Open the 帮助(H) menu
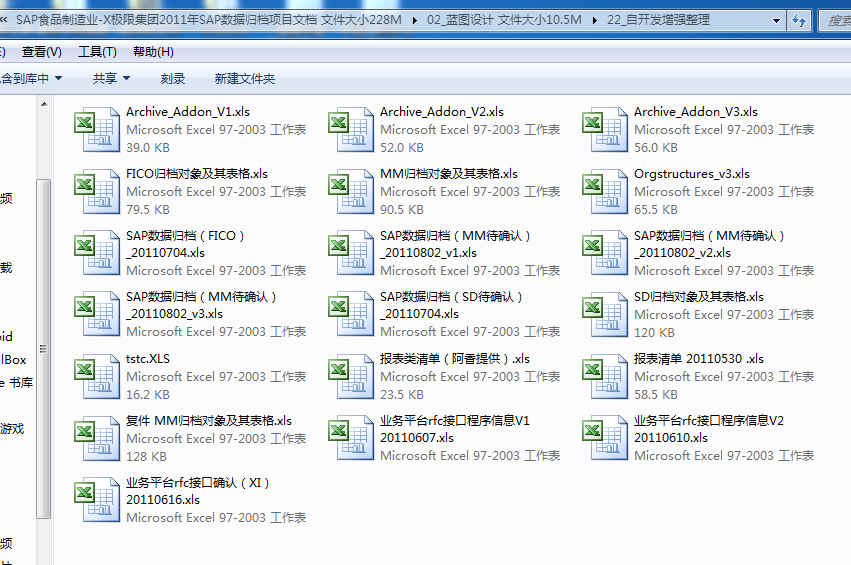This screenshot has height=565, width=851. coord(153,52)
